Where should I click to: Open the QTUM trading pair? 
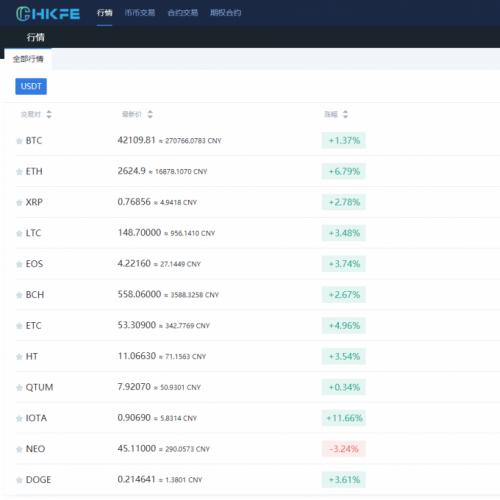(x=39, y=387)
